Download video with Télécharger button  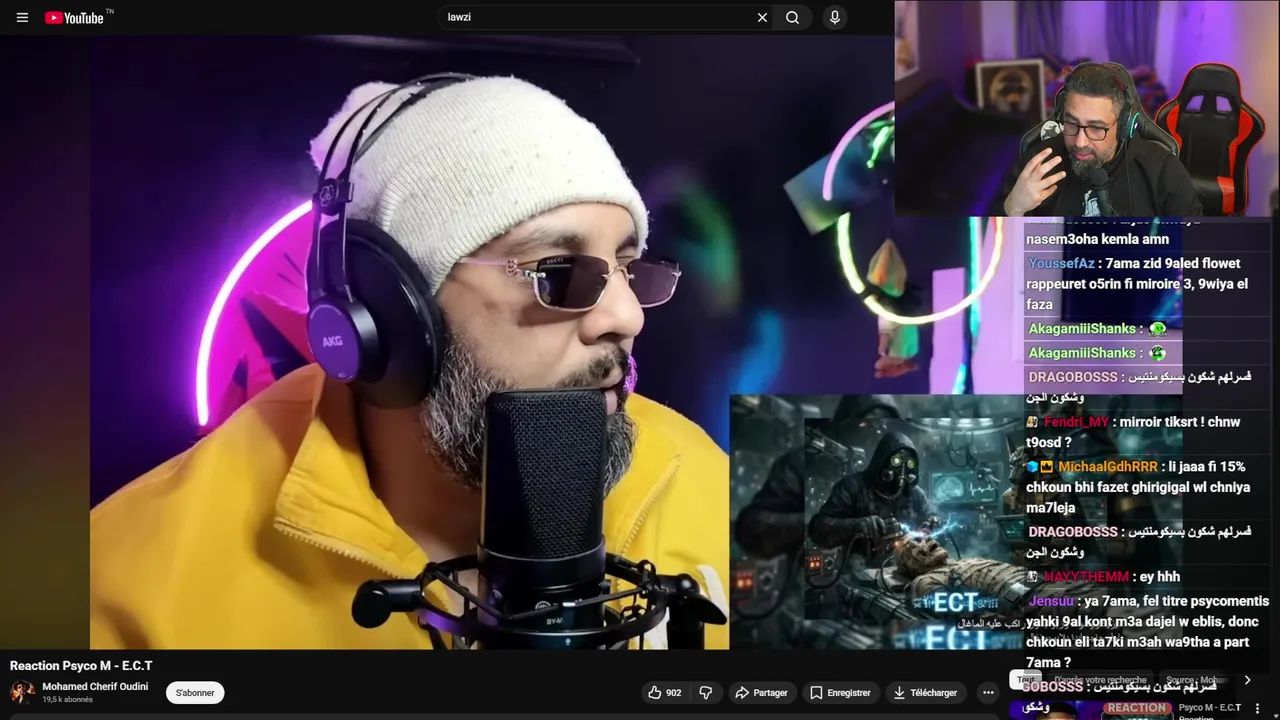coord(925,692)
